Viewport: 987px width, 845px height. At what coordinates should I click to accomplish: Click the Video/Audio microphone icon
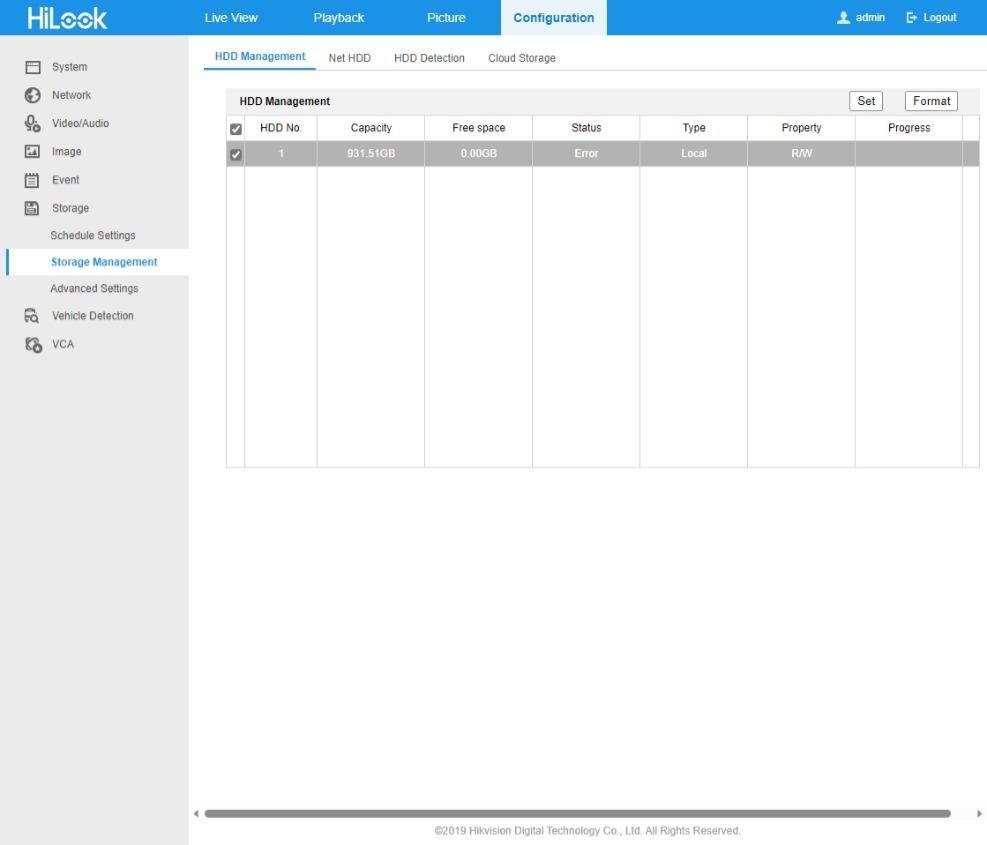pos(32,124)
